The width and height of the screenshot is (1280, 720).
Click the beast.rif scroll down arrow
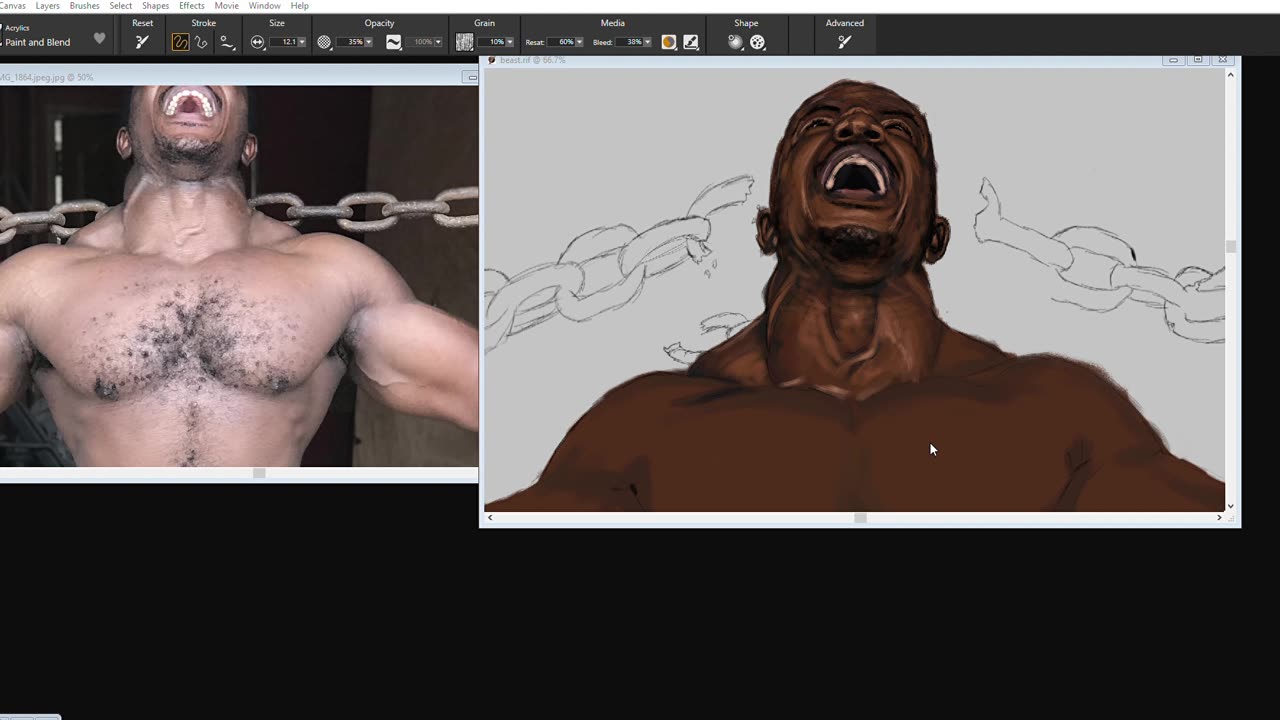(1231, 507)
